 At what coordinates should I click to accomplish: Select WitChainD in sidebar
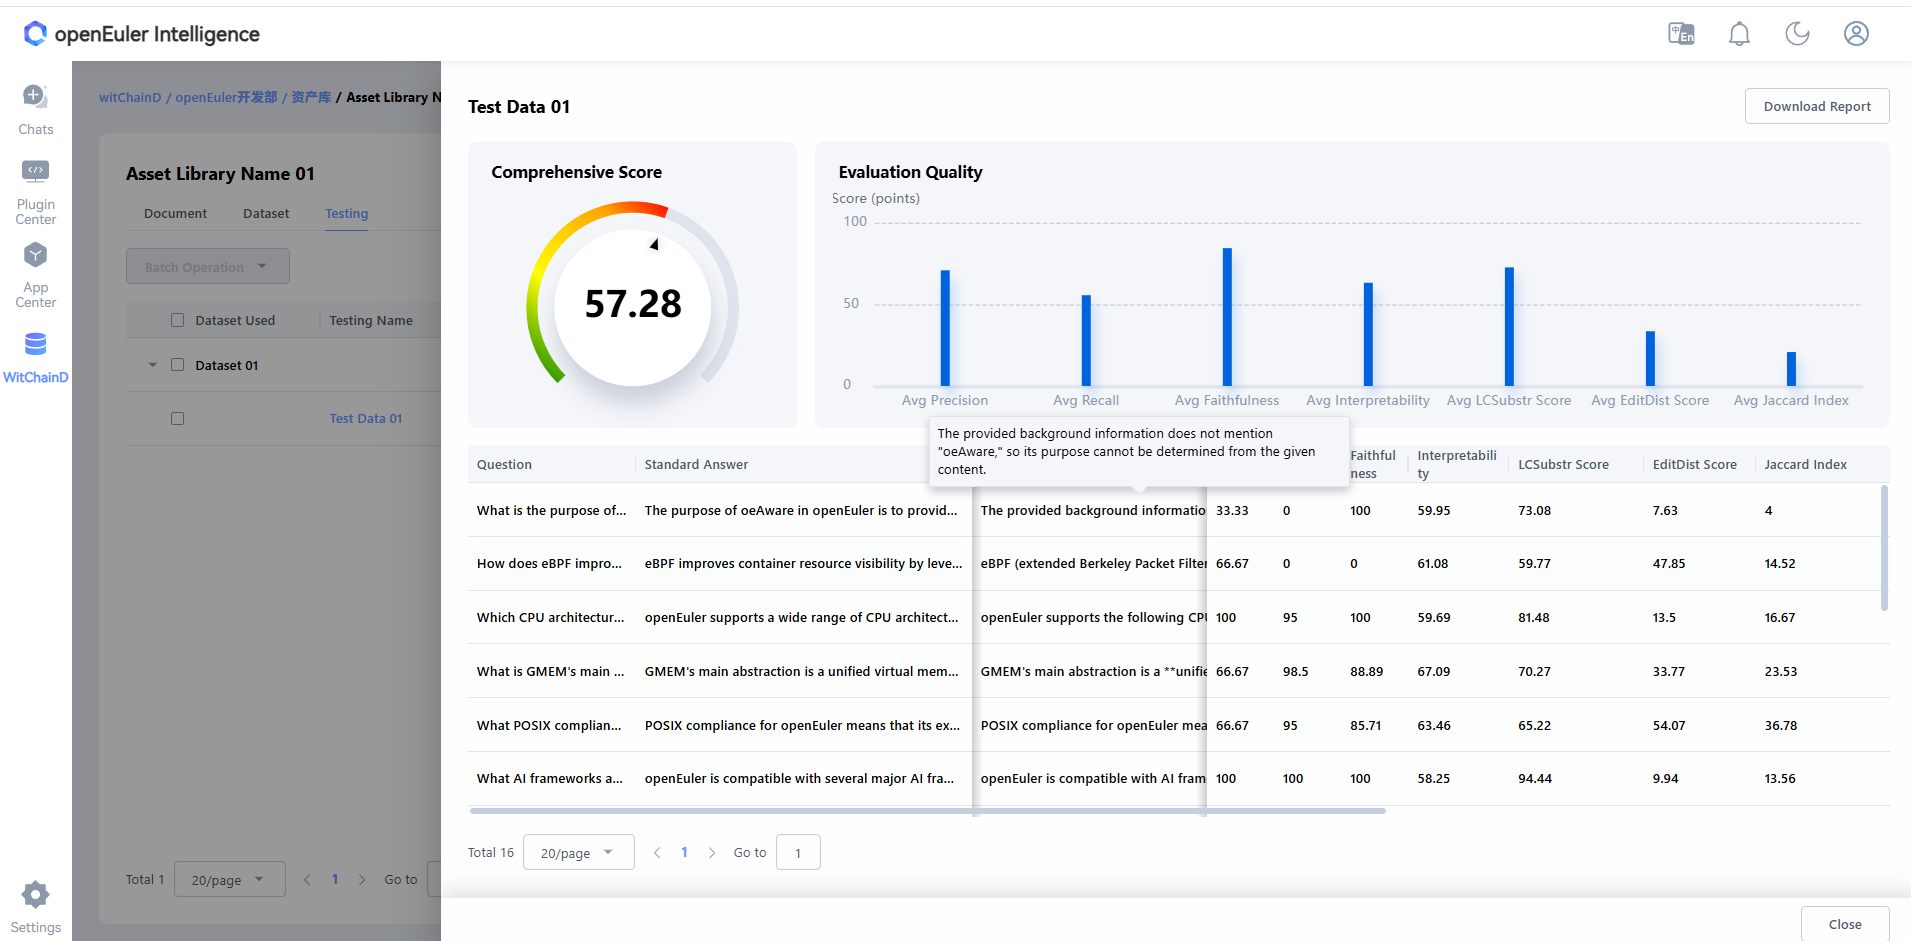[35, 358]
